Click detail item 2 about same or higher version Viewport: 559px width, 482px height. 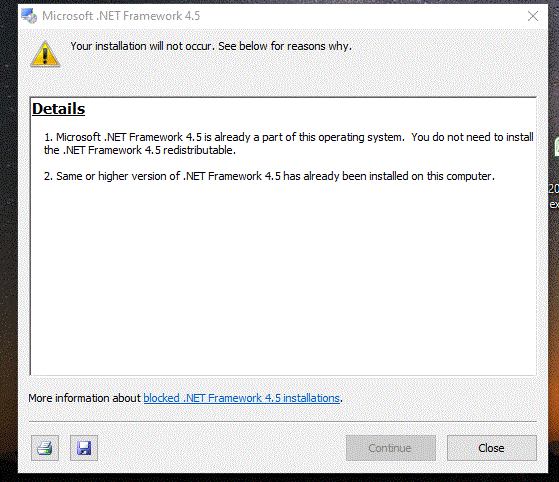click(x=269, y=176)
